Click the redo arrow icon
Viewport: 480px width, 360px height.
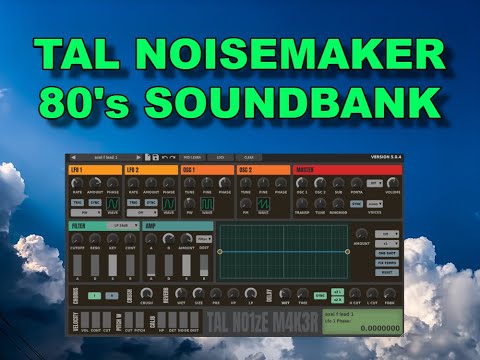(x=172, y=157)
